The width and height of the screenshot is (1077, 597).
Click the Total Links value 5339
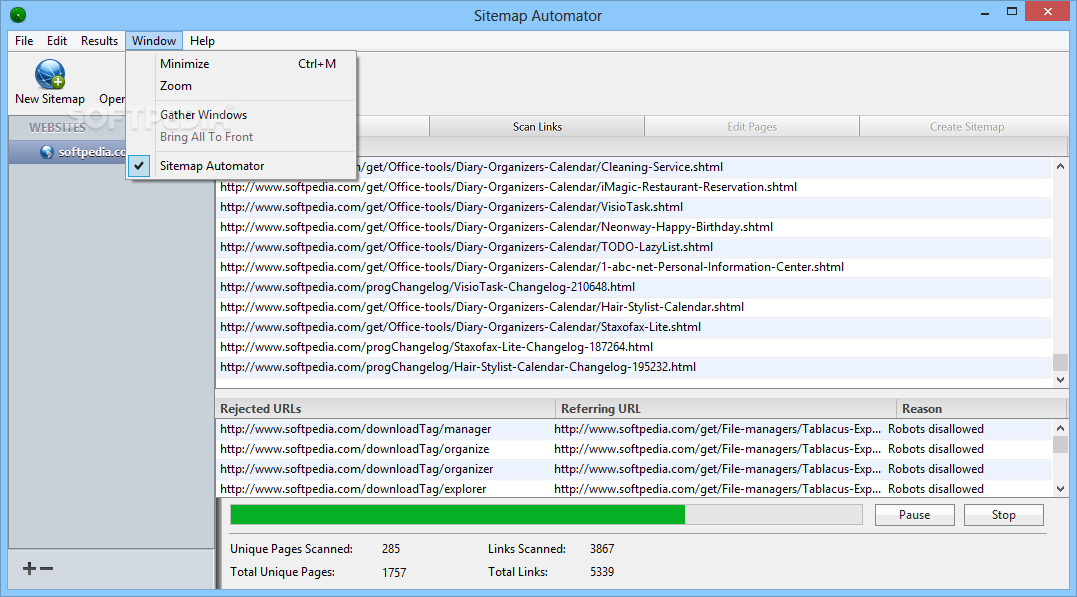pos(602,572)
